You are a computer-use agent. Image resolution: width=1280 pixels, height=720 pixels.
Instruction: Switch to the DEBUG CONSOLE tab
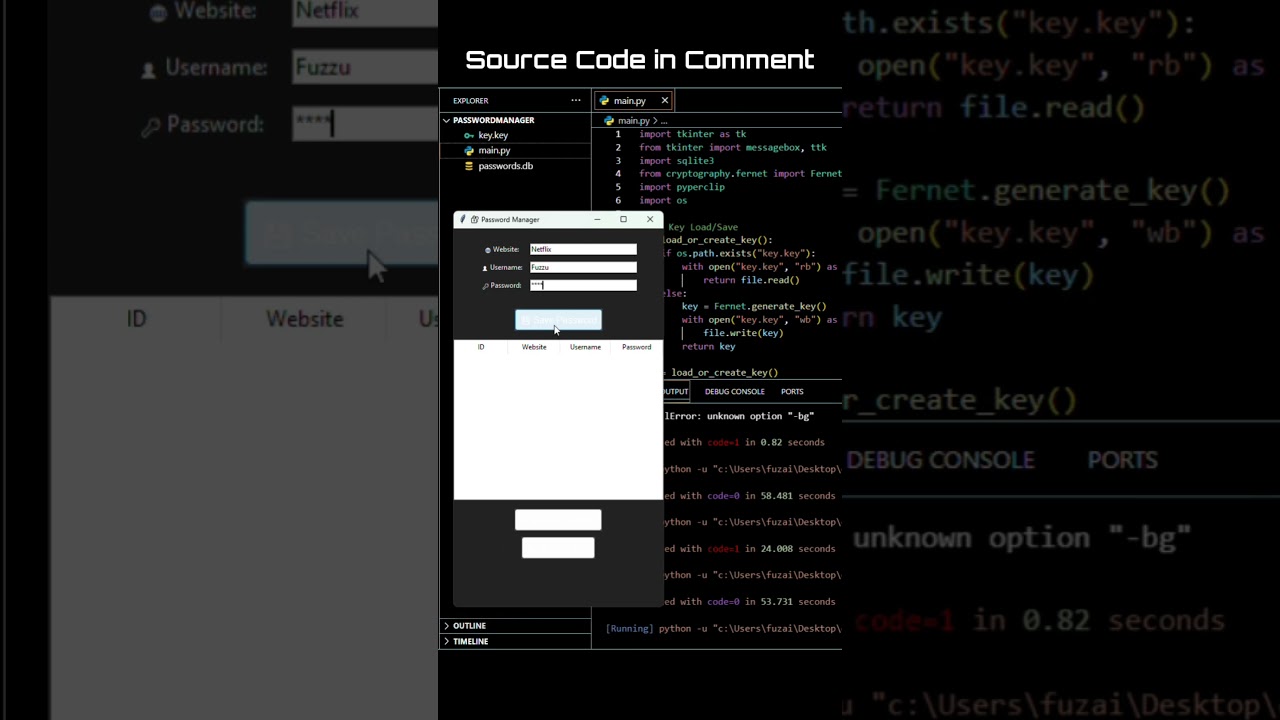click(734, 391)
